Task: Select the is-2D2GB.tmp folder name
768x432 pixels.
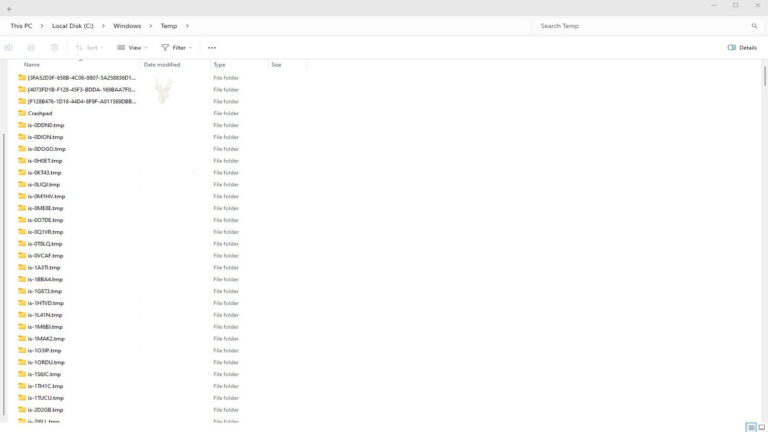Action: point(45,409)
